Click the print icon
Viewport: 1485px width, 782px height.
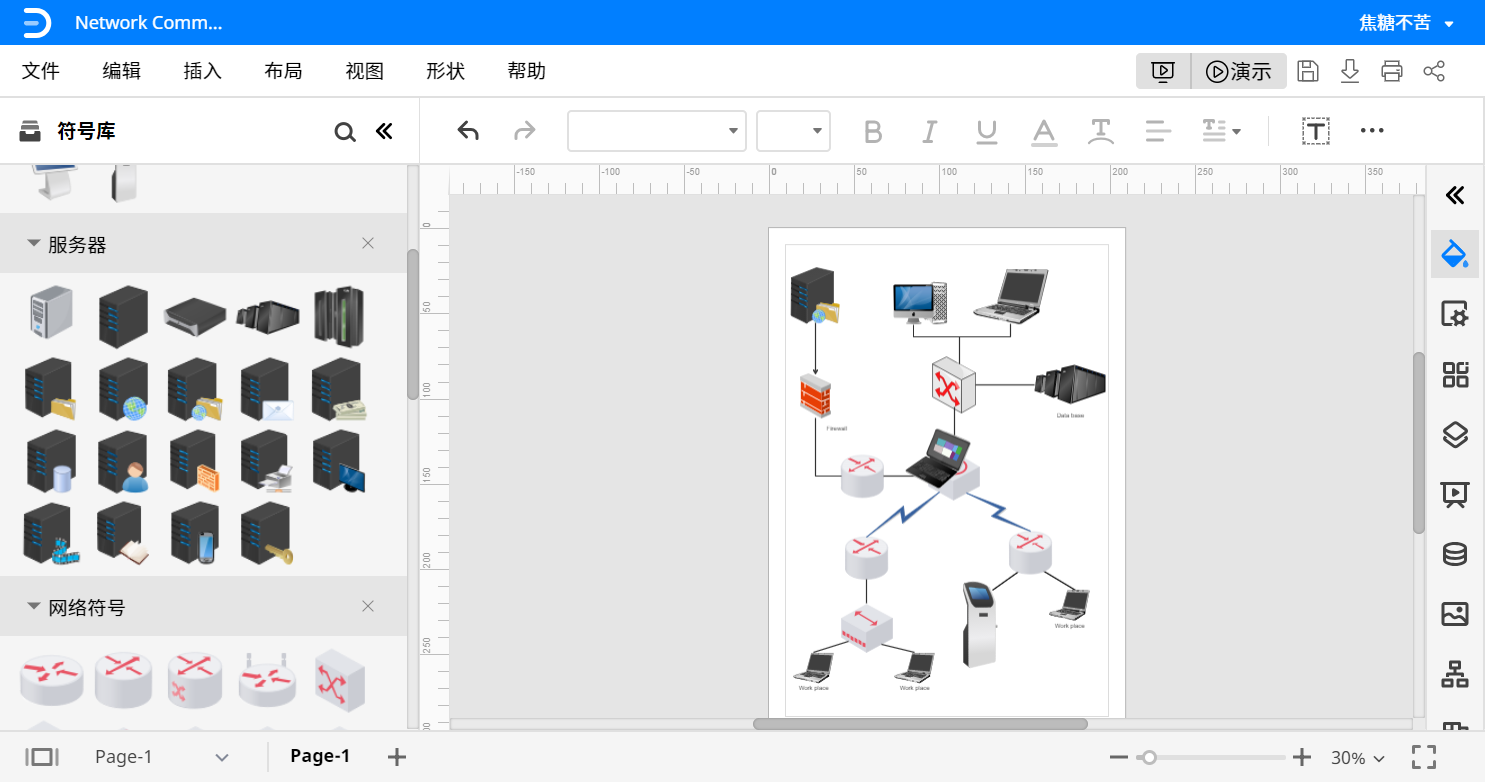pos(1391,71)
